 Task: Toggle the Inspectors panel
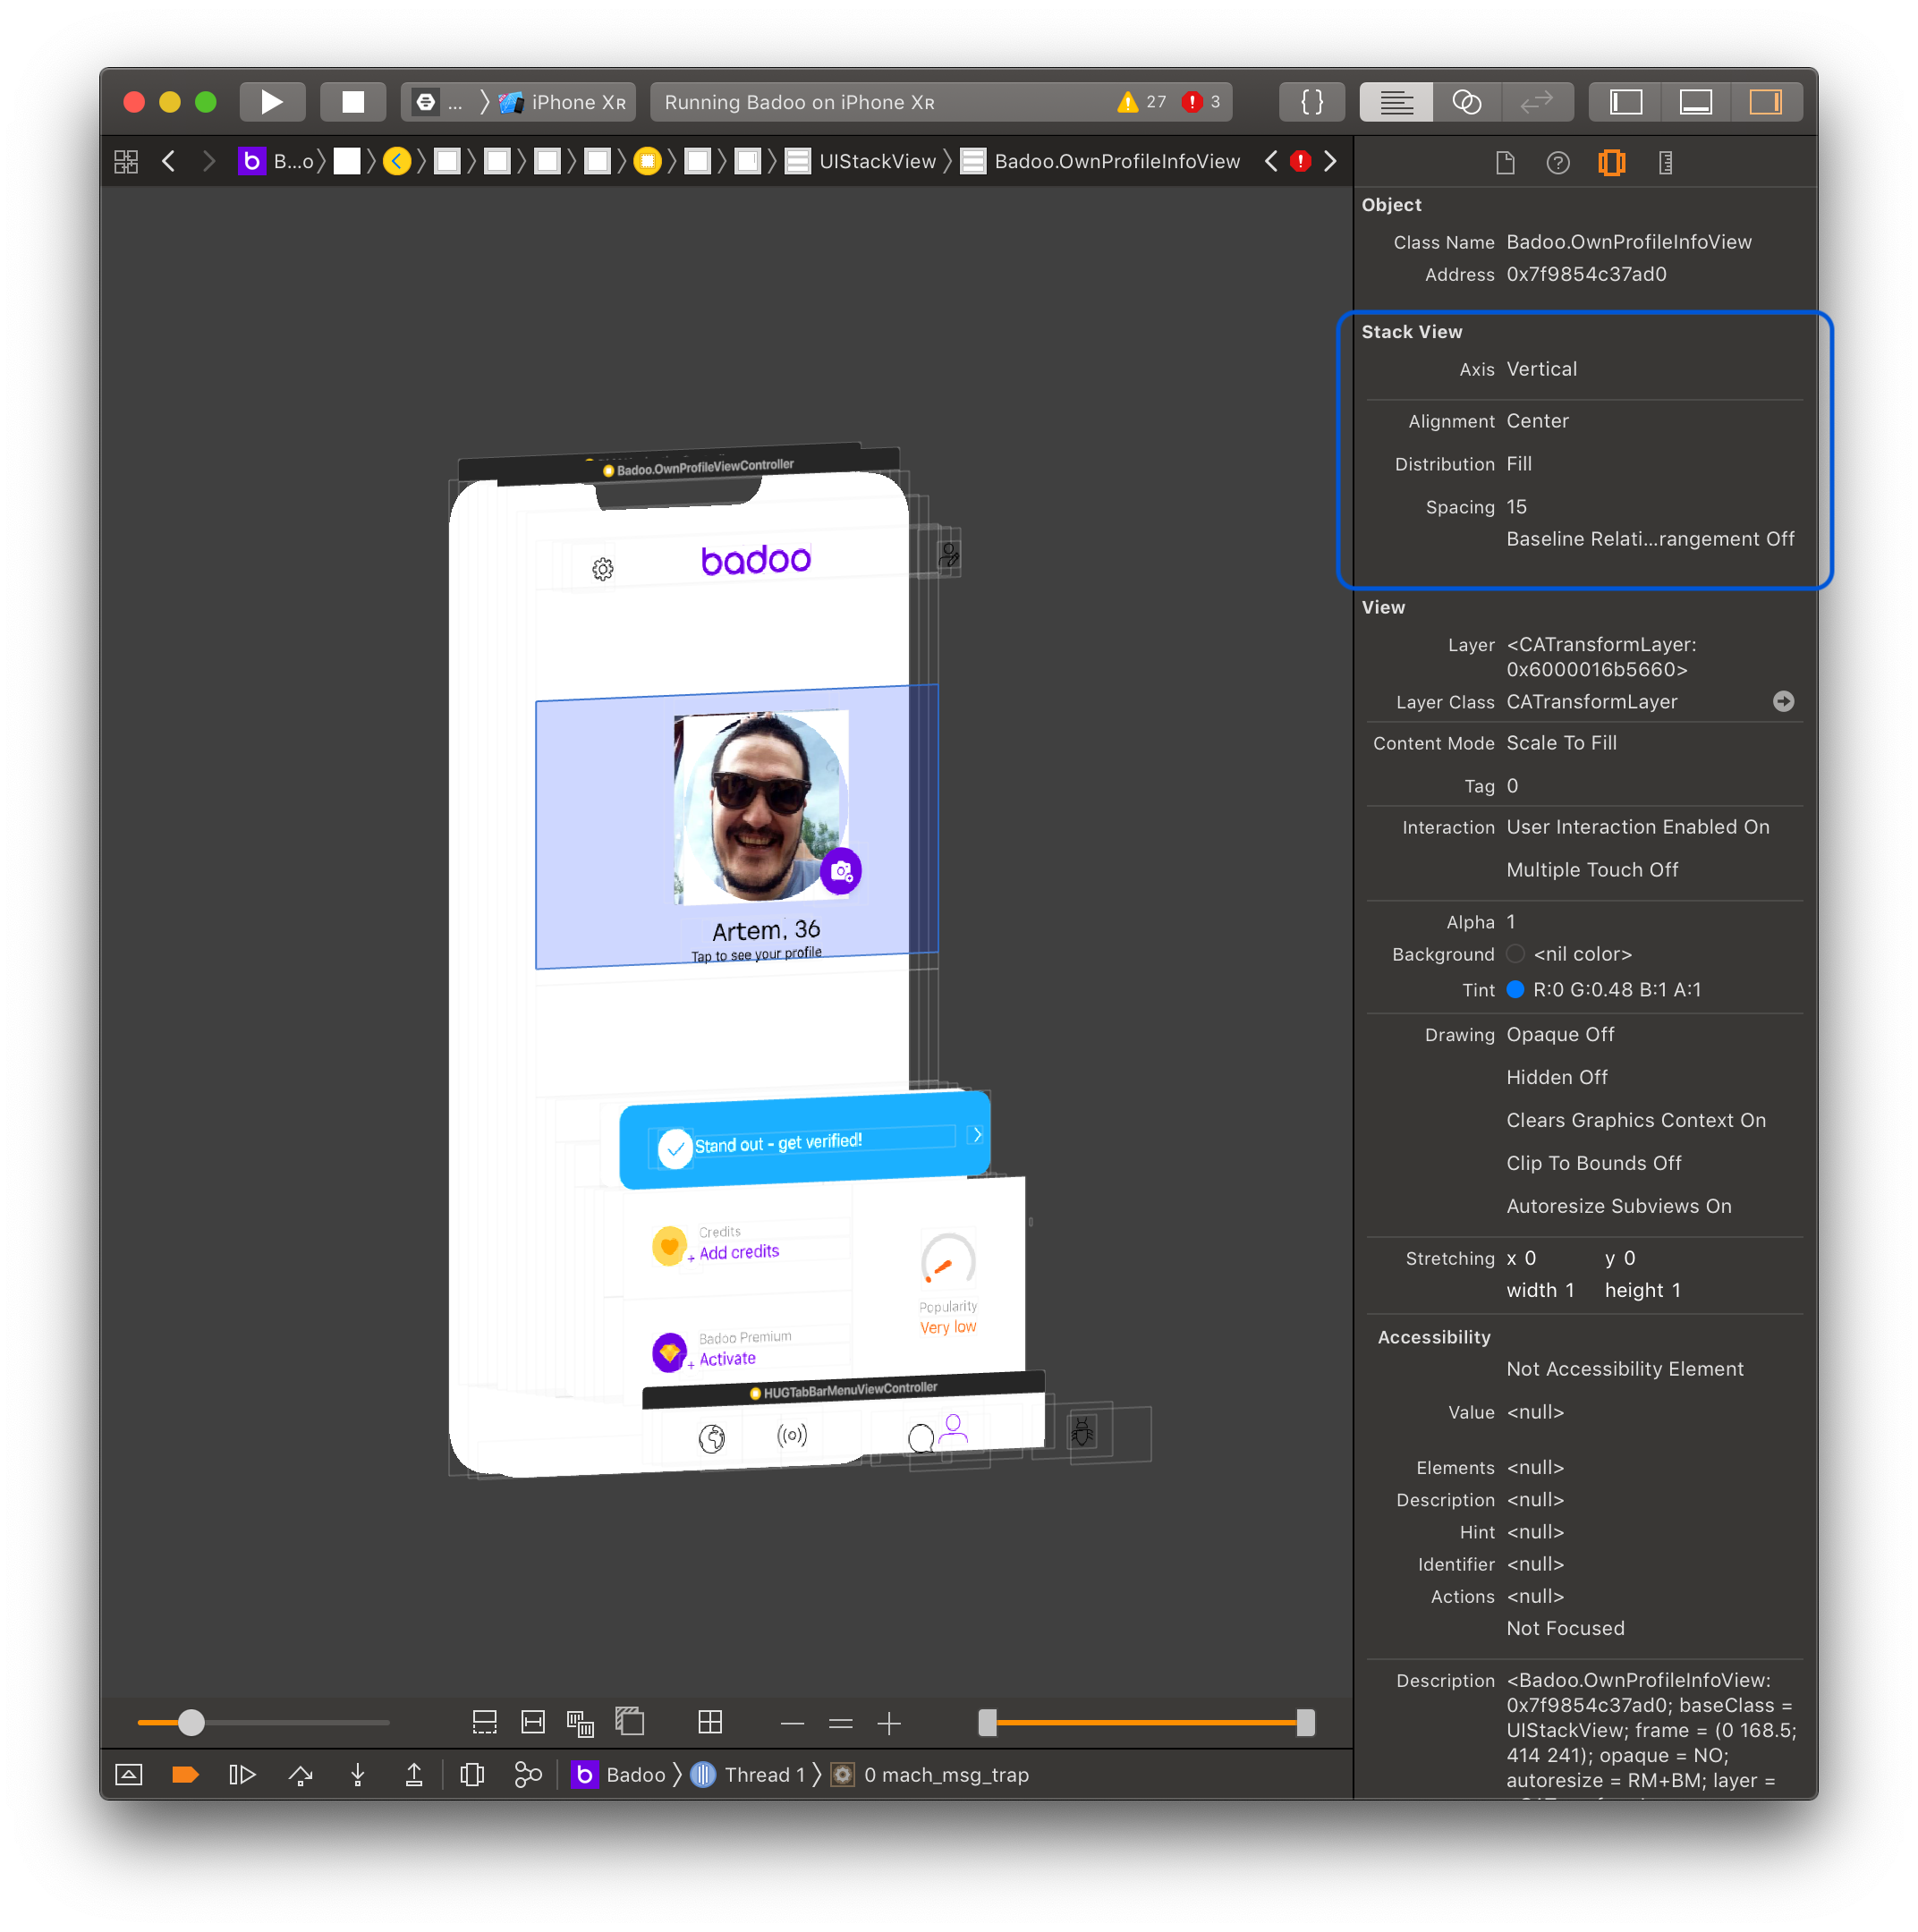[x=1765, y=102]
